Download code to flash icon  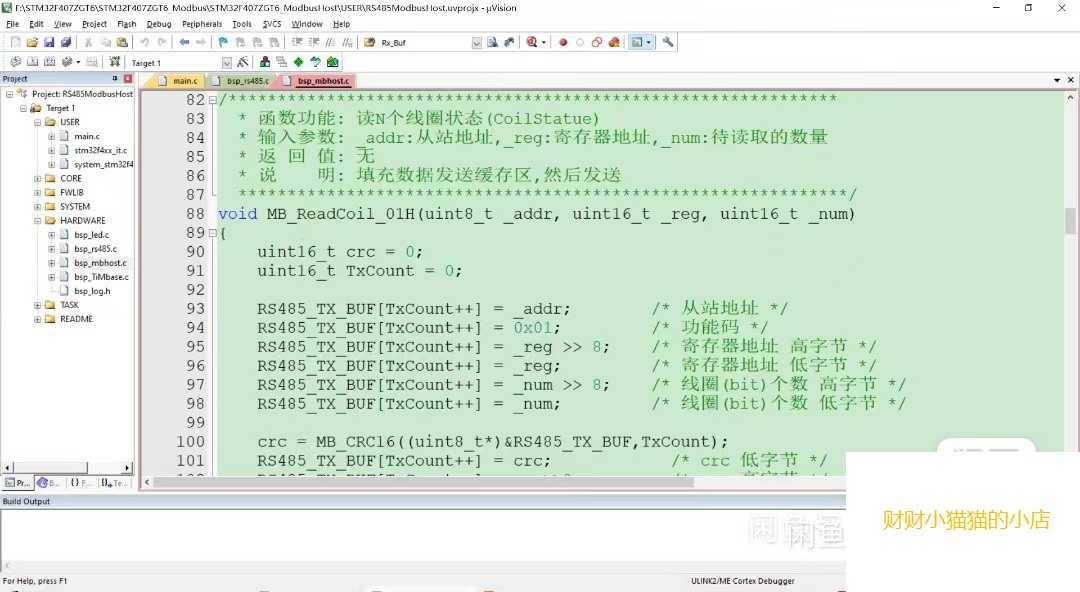coord(114,62)
